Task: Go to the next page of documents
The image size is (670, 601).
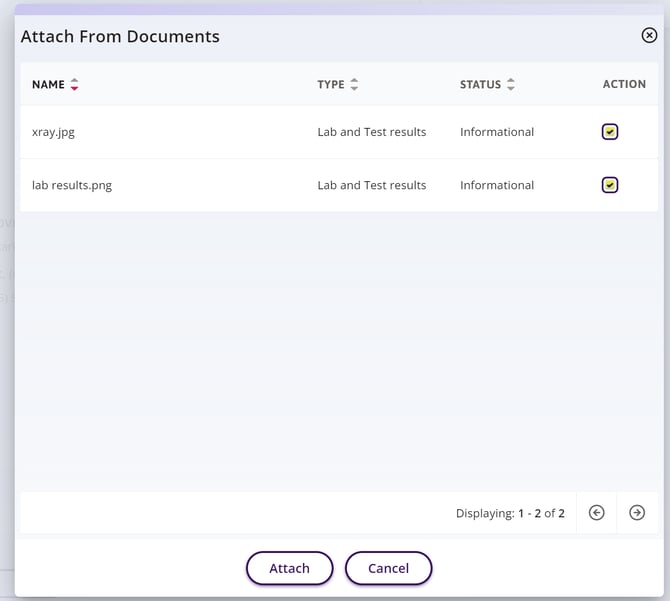Action: 637,513
